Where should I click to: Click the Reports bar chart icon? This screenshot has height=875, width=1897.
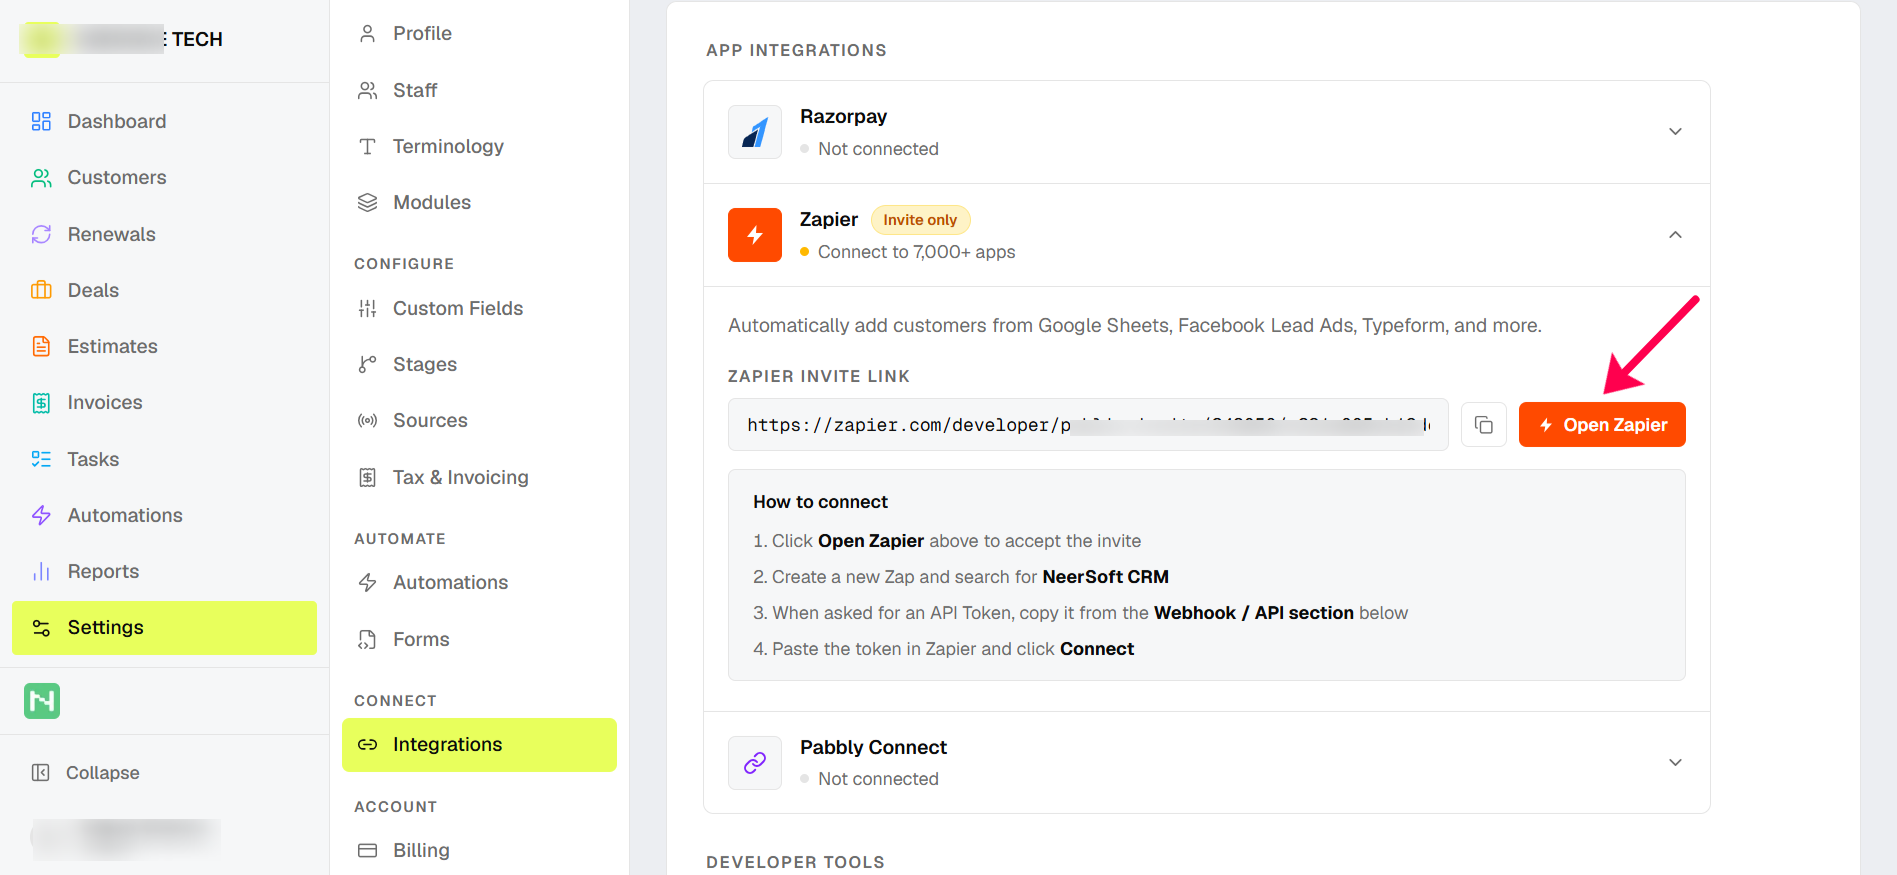pos(41,571)
